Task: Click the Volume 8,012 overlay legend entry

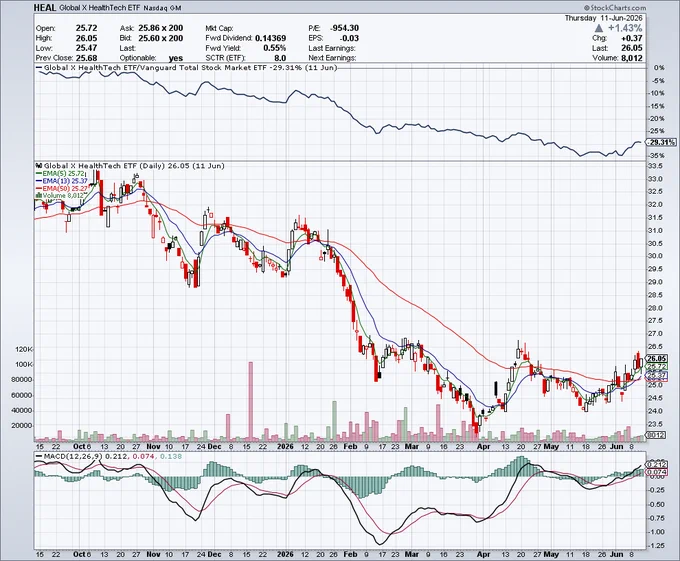Action: click(x=60, y=196)
